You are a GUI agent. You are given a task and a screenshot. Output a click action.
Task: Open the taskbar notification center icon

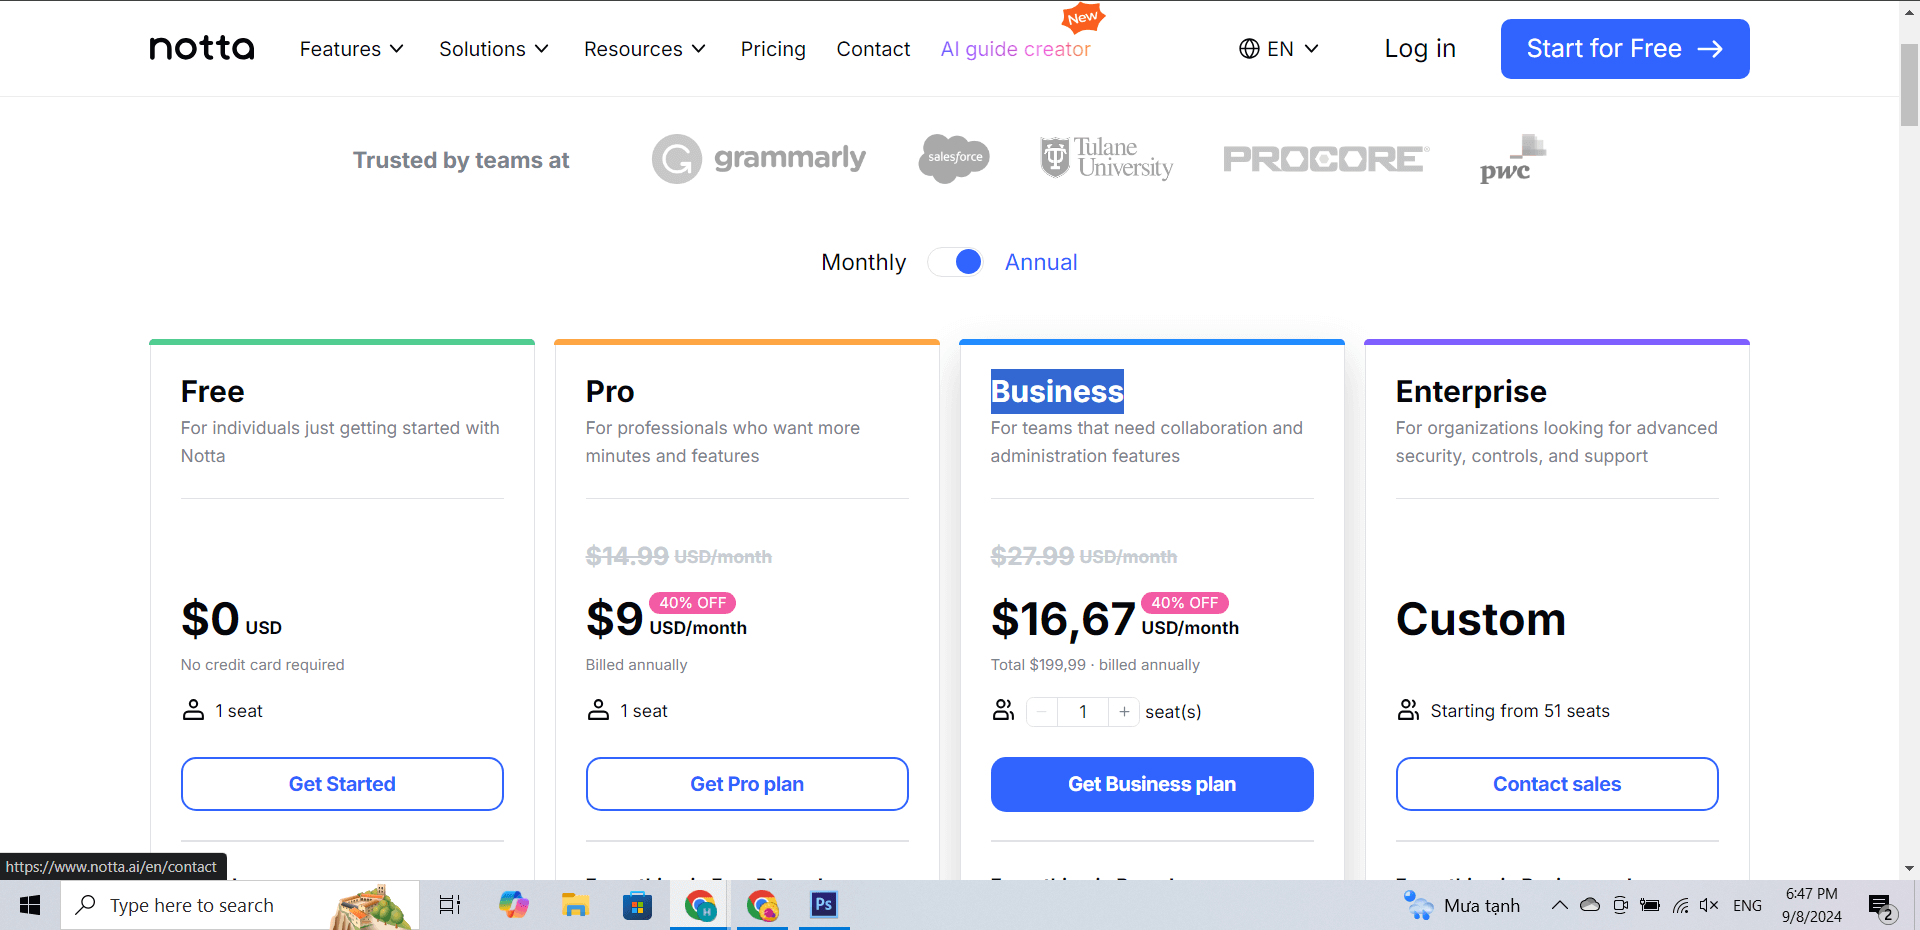click(x=1881, y=906)
